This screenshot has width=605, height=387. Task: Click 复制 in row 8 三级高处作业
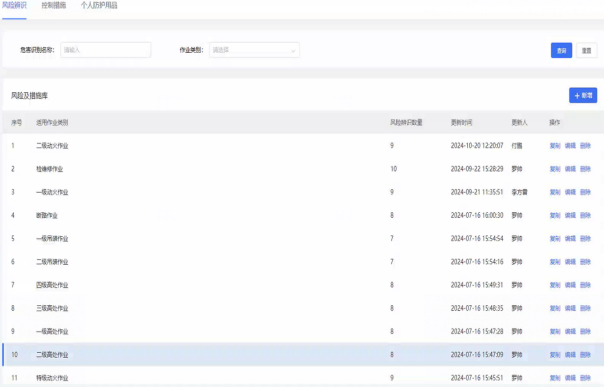tap(555, 308)
